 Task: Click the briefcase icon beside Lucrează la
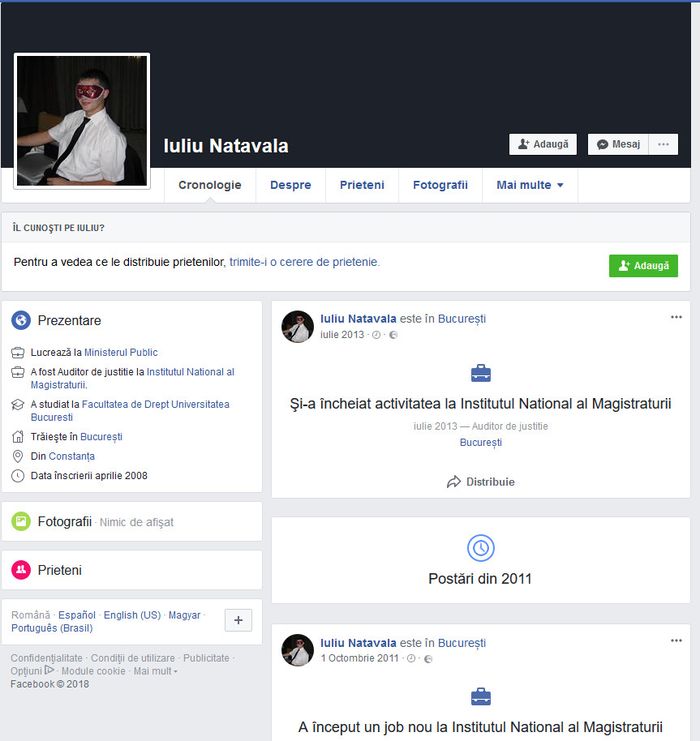[x=17, y=353]
